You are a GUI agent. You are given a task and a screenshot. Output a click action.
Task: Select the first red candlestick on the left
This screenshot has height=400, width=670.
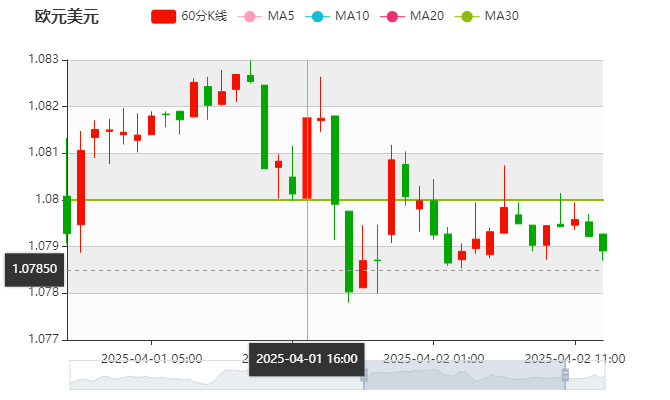point(81,188)
